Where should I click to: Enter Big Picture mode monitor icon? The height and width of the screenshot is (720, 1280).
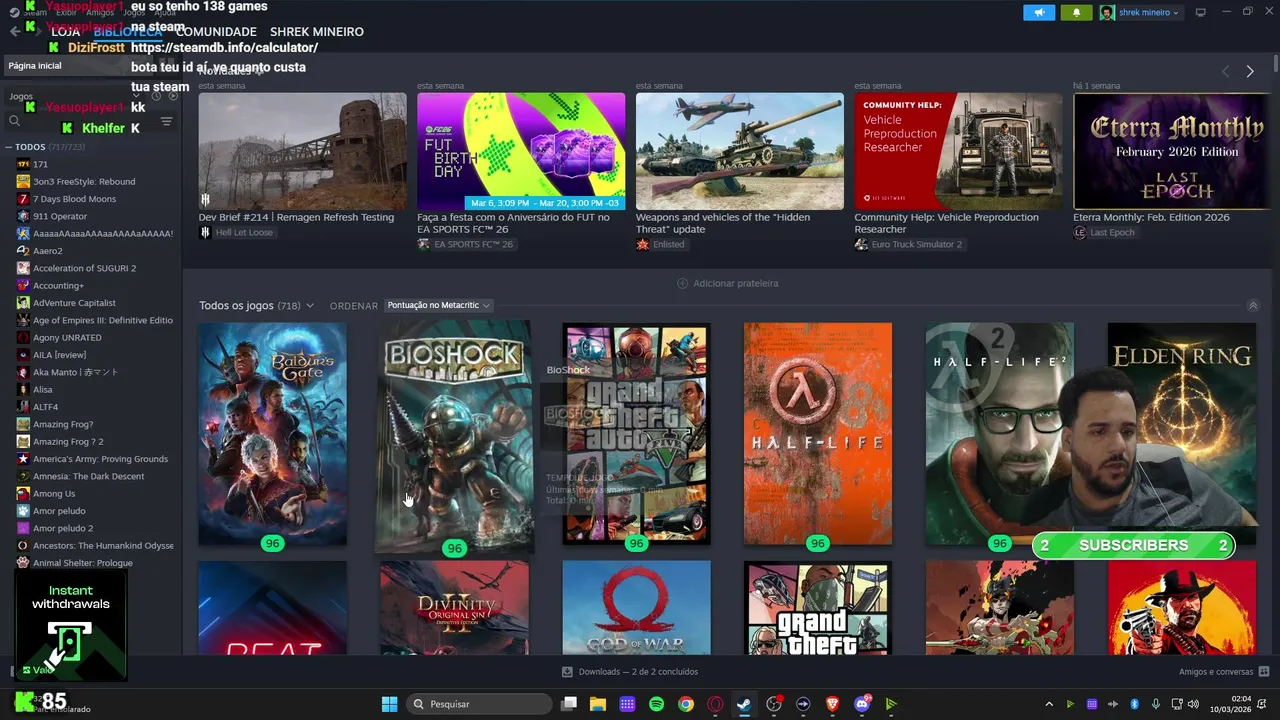point(1201,12)
